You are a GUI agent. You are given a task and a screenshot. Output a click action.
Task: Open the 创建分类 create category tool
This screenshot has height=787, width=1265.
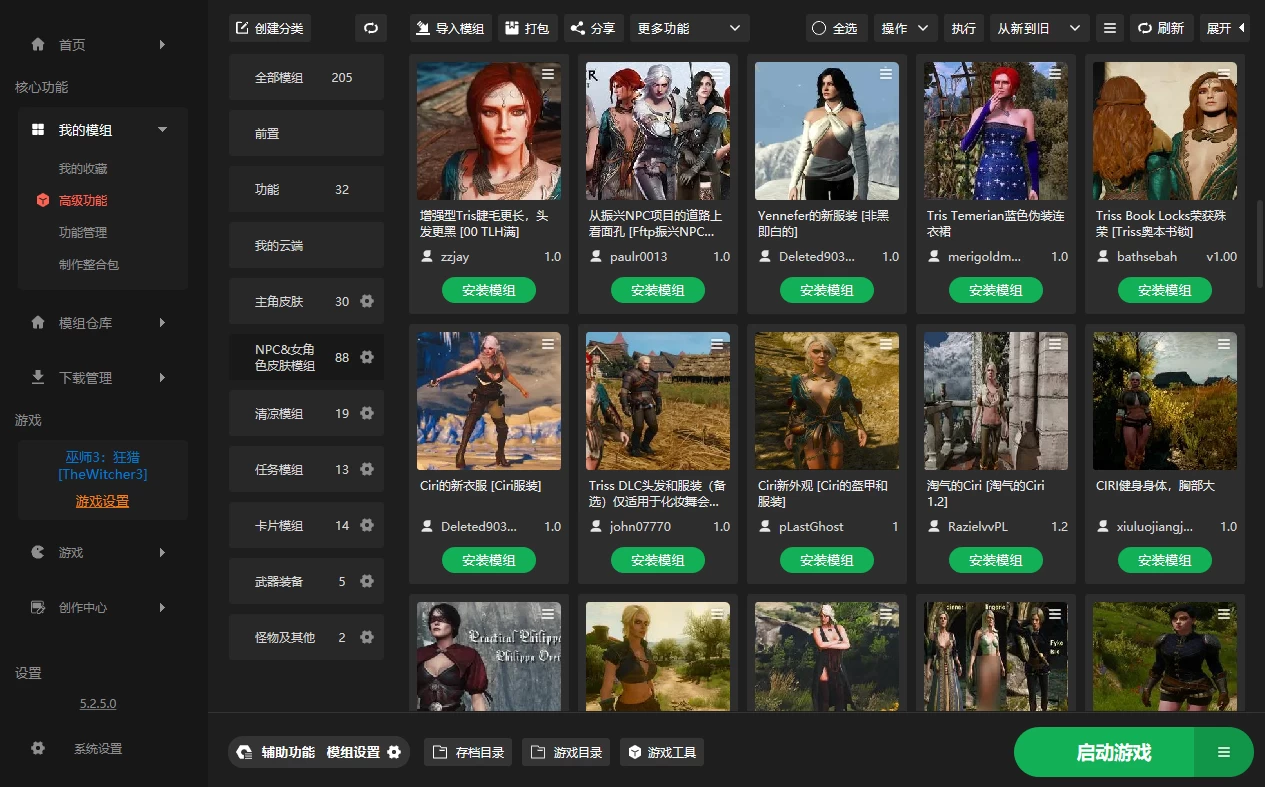coord(270,28)
